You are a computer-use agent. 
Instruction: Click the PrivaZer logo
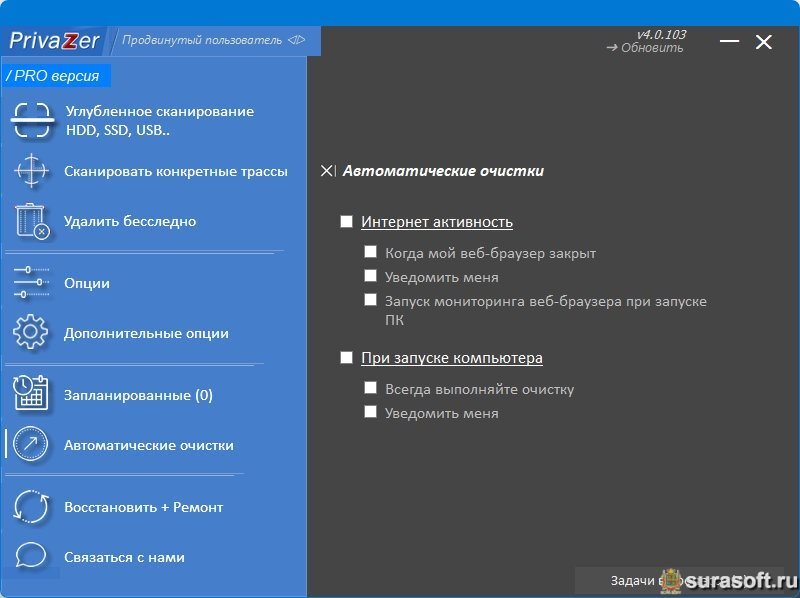pos(54,41)
